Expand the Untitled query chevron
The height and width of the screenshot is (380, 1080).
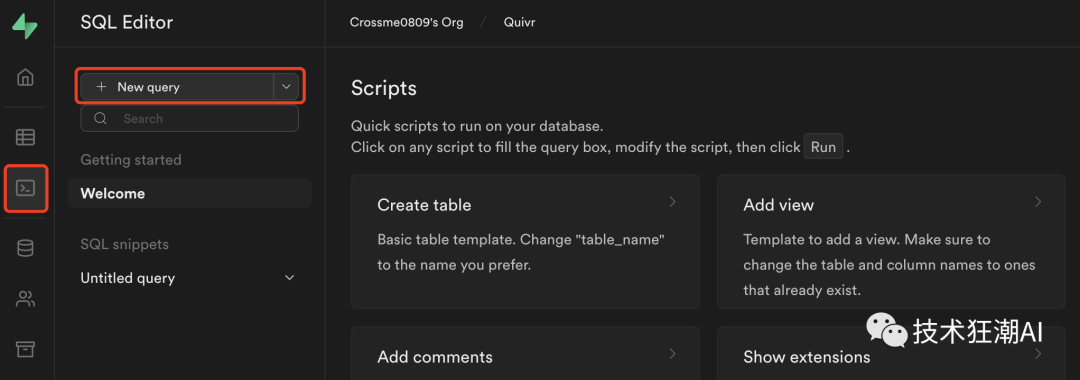click(x=290, y=278)
